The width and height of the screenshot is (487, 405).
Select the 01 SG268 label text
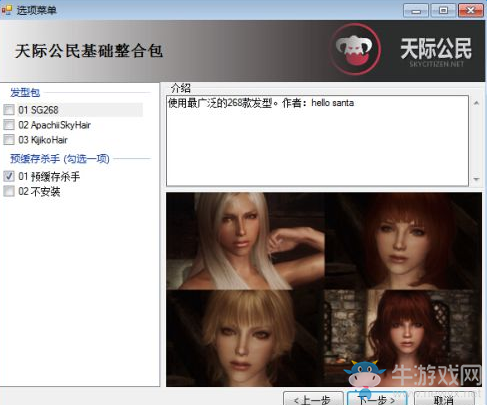point(38,110)
